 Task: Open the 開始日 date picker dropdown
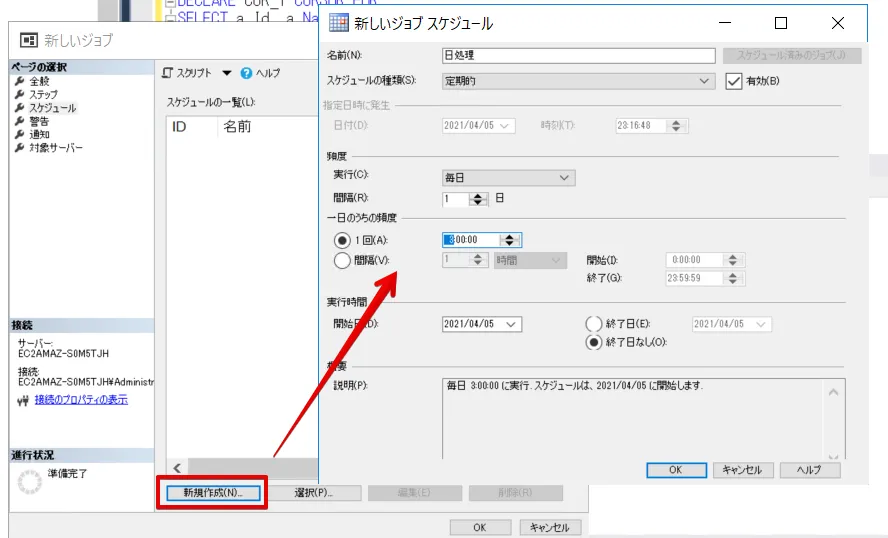tap(512, 324)
